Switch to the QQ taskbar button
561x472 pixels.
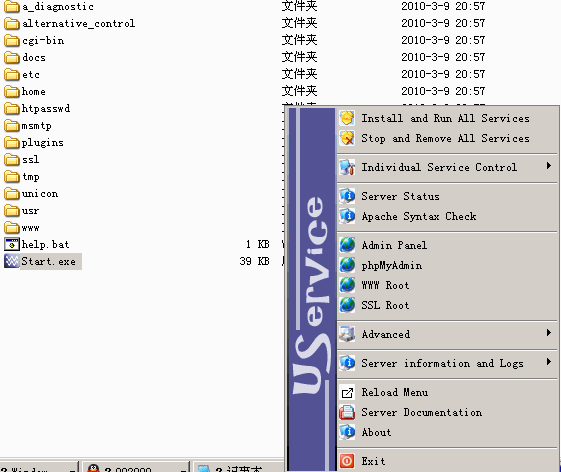tap(136, 467)
